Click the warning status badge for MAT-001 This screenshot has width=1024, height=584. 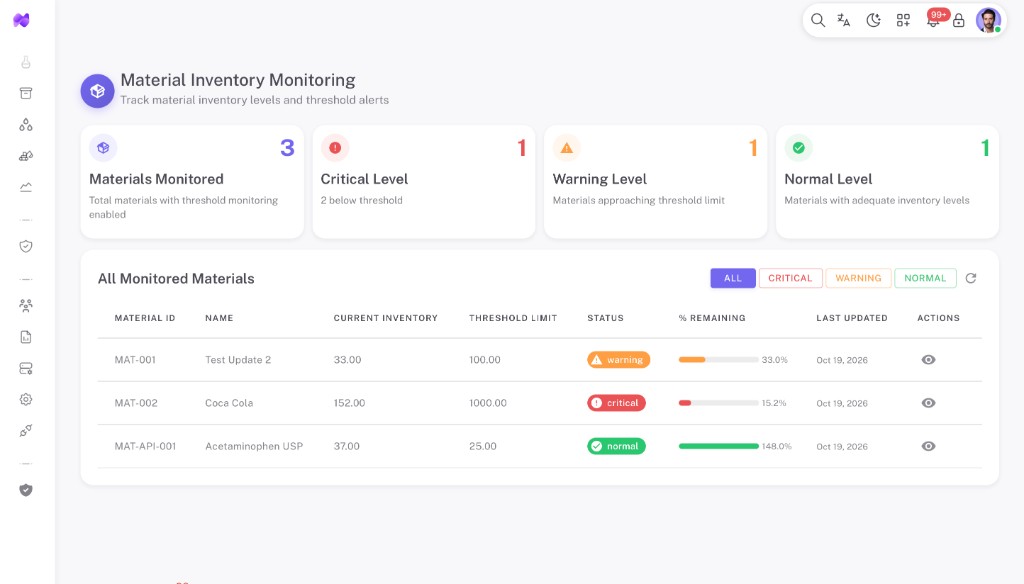click(x=618, y=360)
